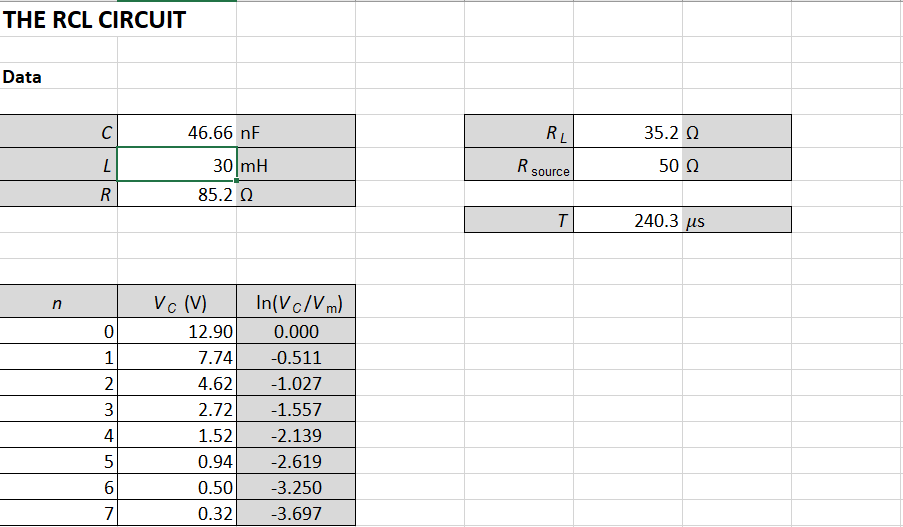Click the L label cell
The image size is (903, 527).
58,165
